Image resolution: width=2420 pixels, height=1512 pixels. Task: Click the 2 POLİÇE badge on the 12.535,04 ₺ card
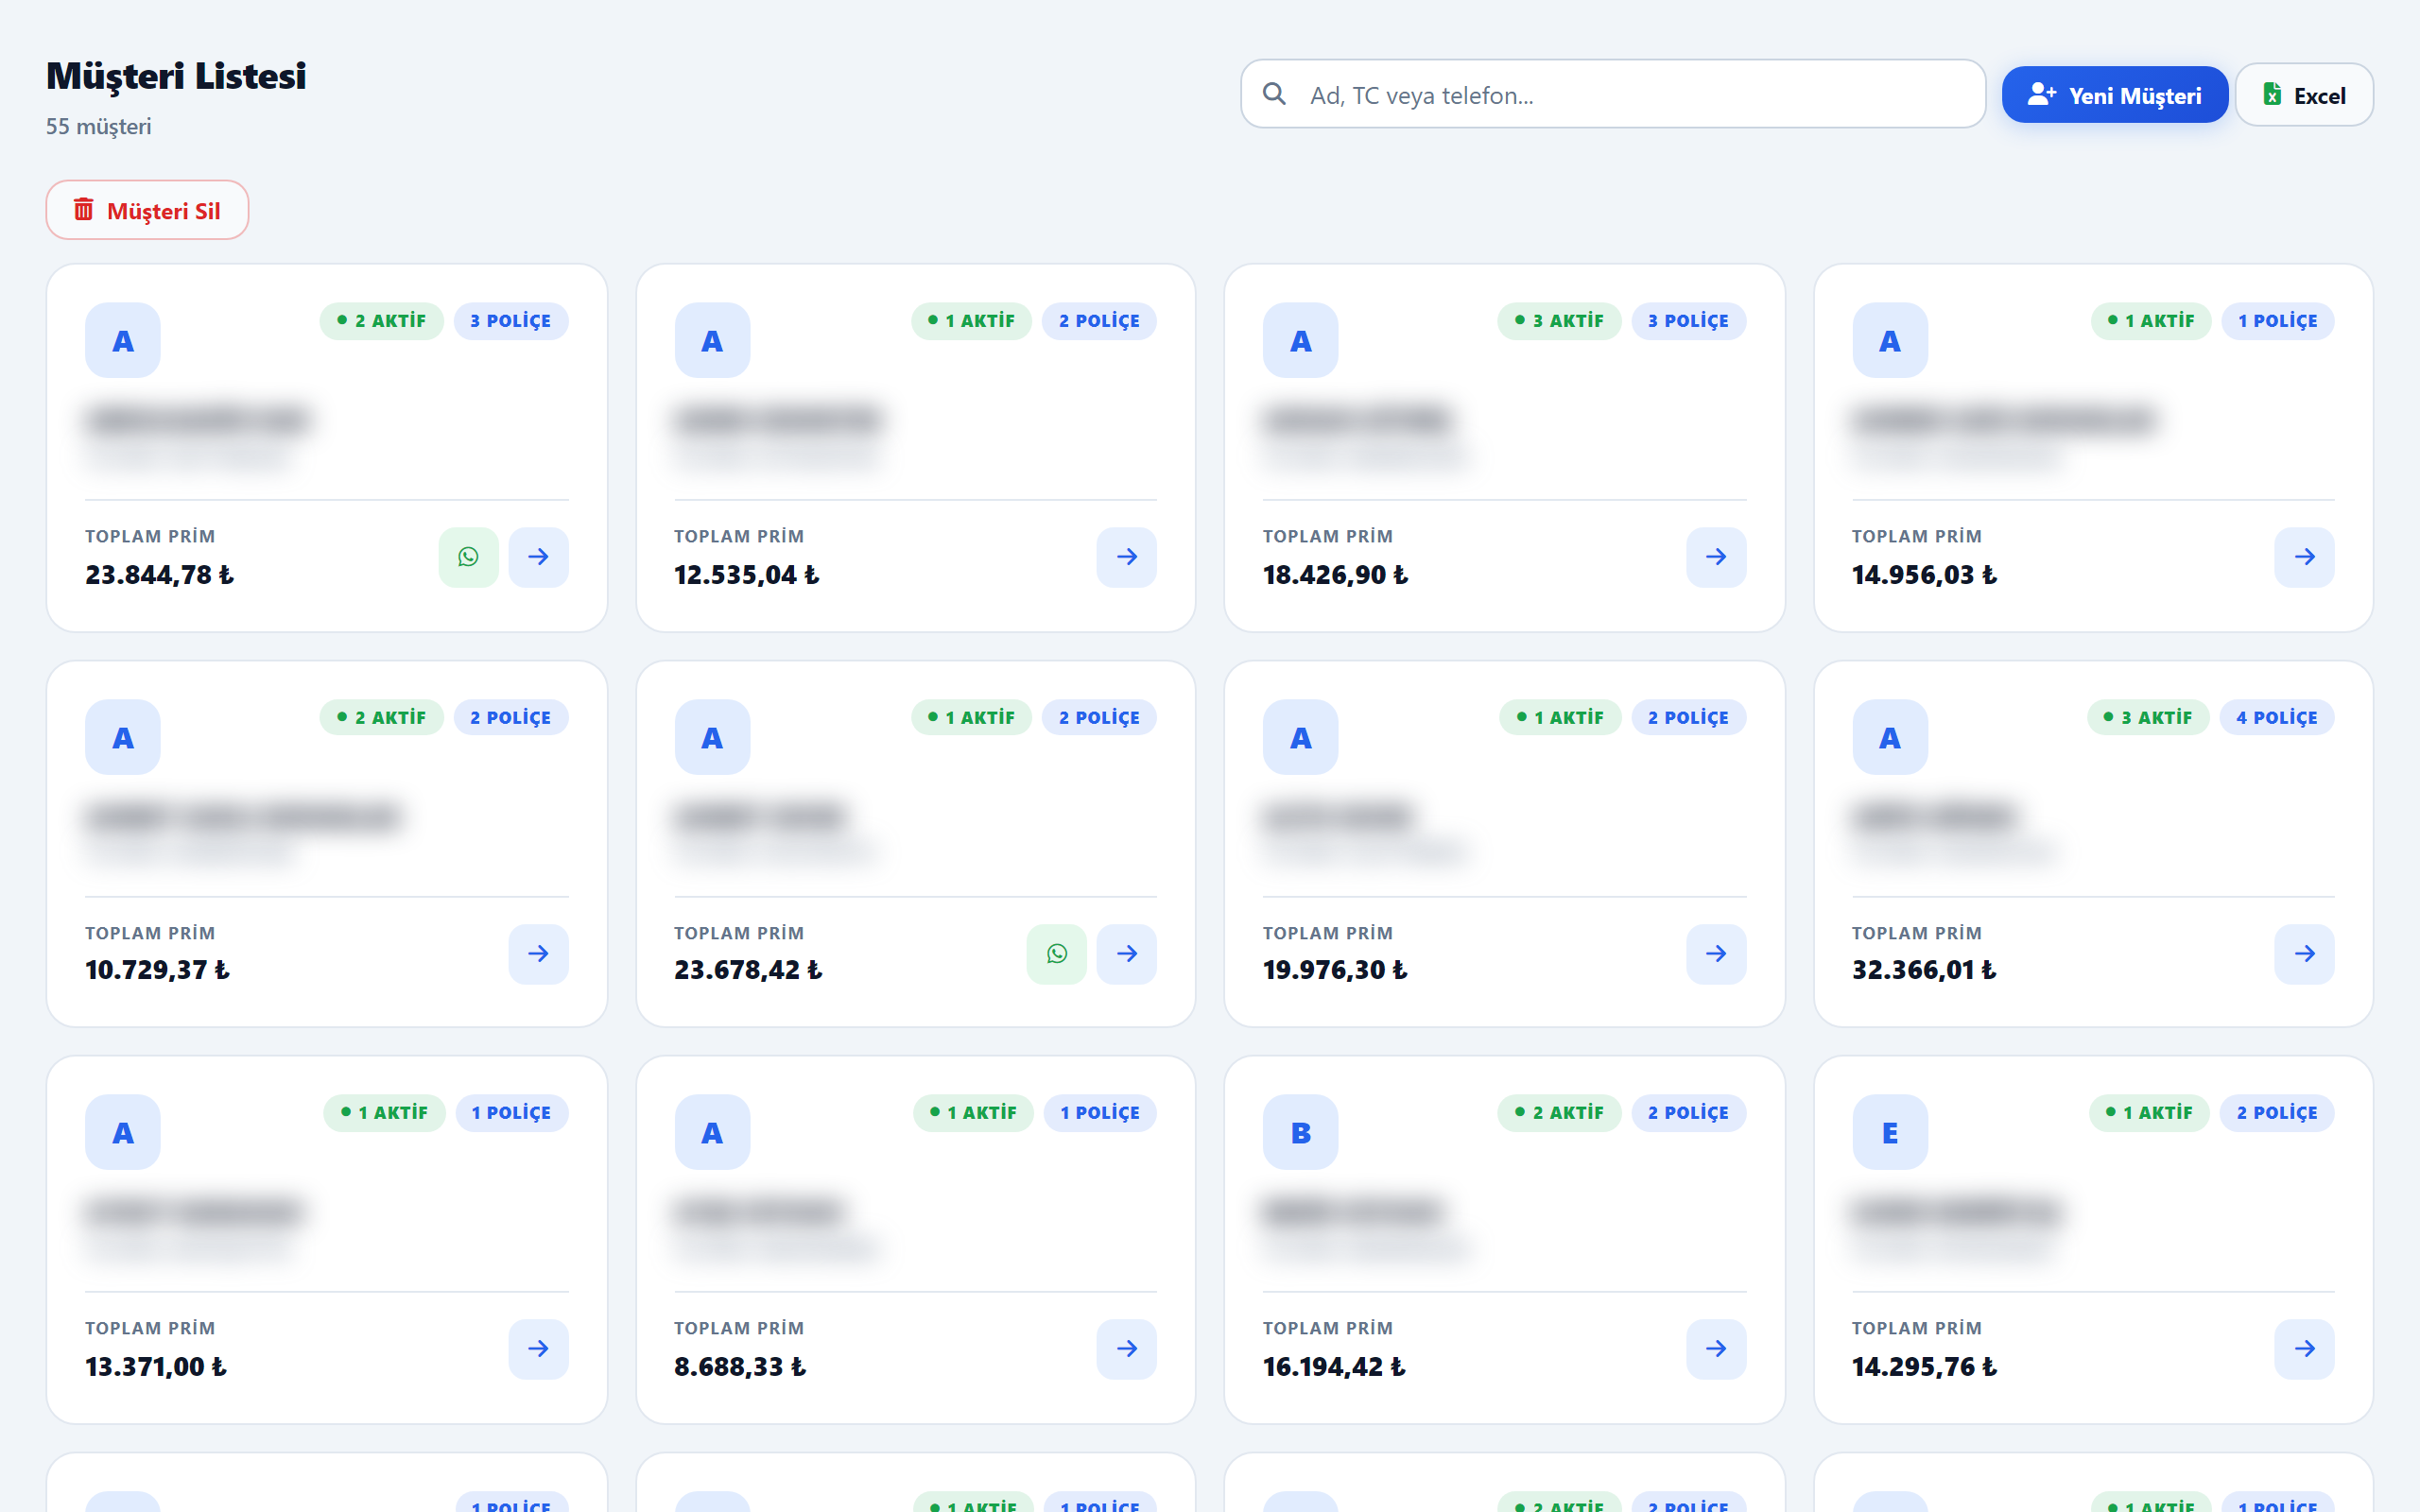coord(1099,321)
